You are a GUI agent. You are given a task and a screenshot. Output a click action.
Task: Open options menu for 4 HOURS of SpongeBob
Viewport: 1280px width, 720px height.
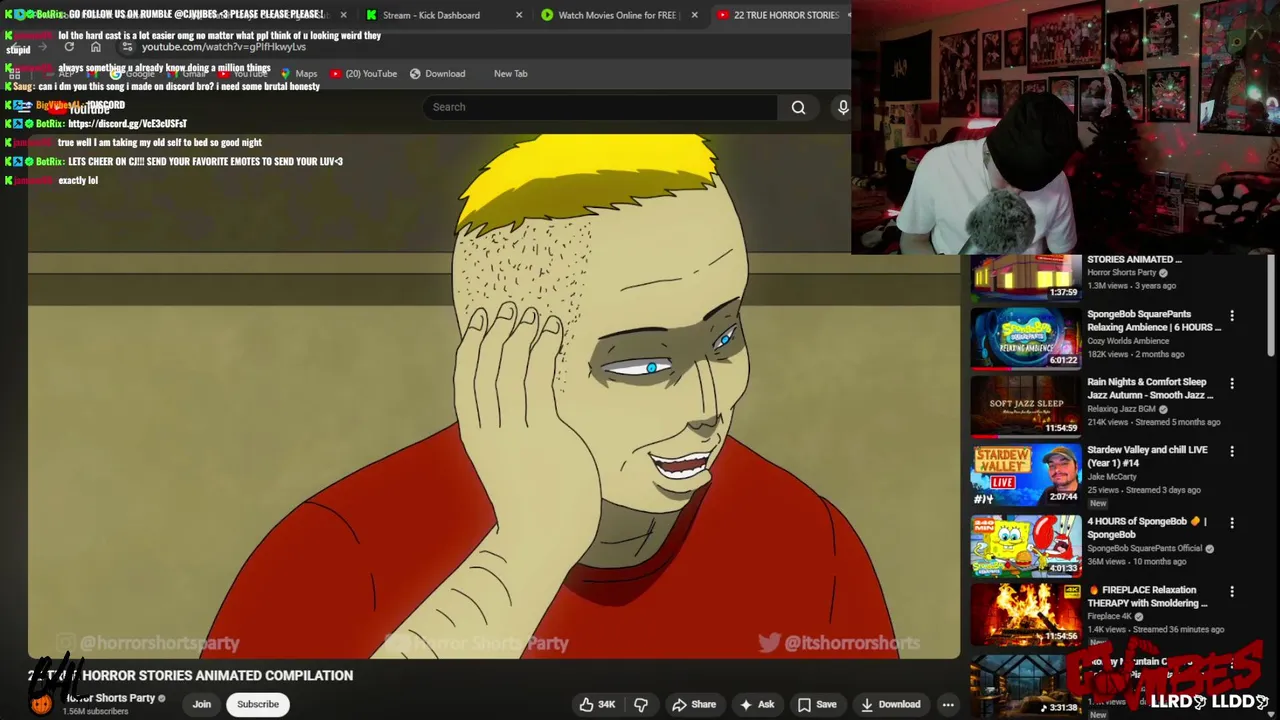click(1232, 523)
